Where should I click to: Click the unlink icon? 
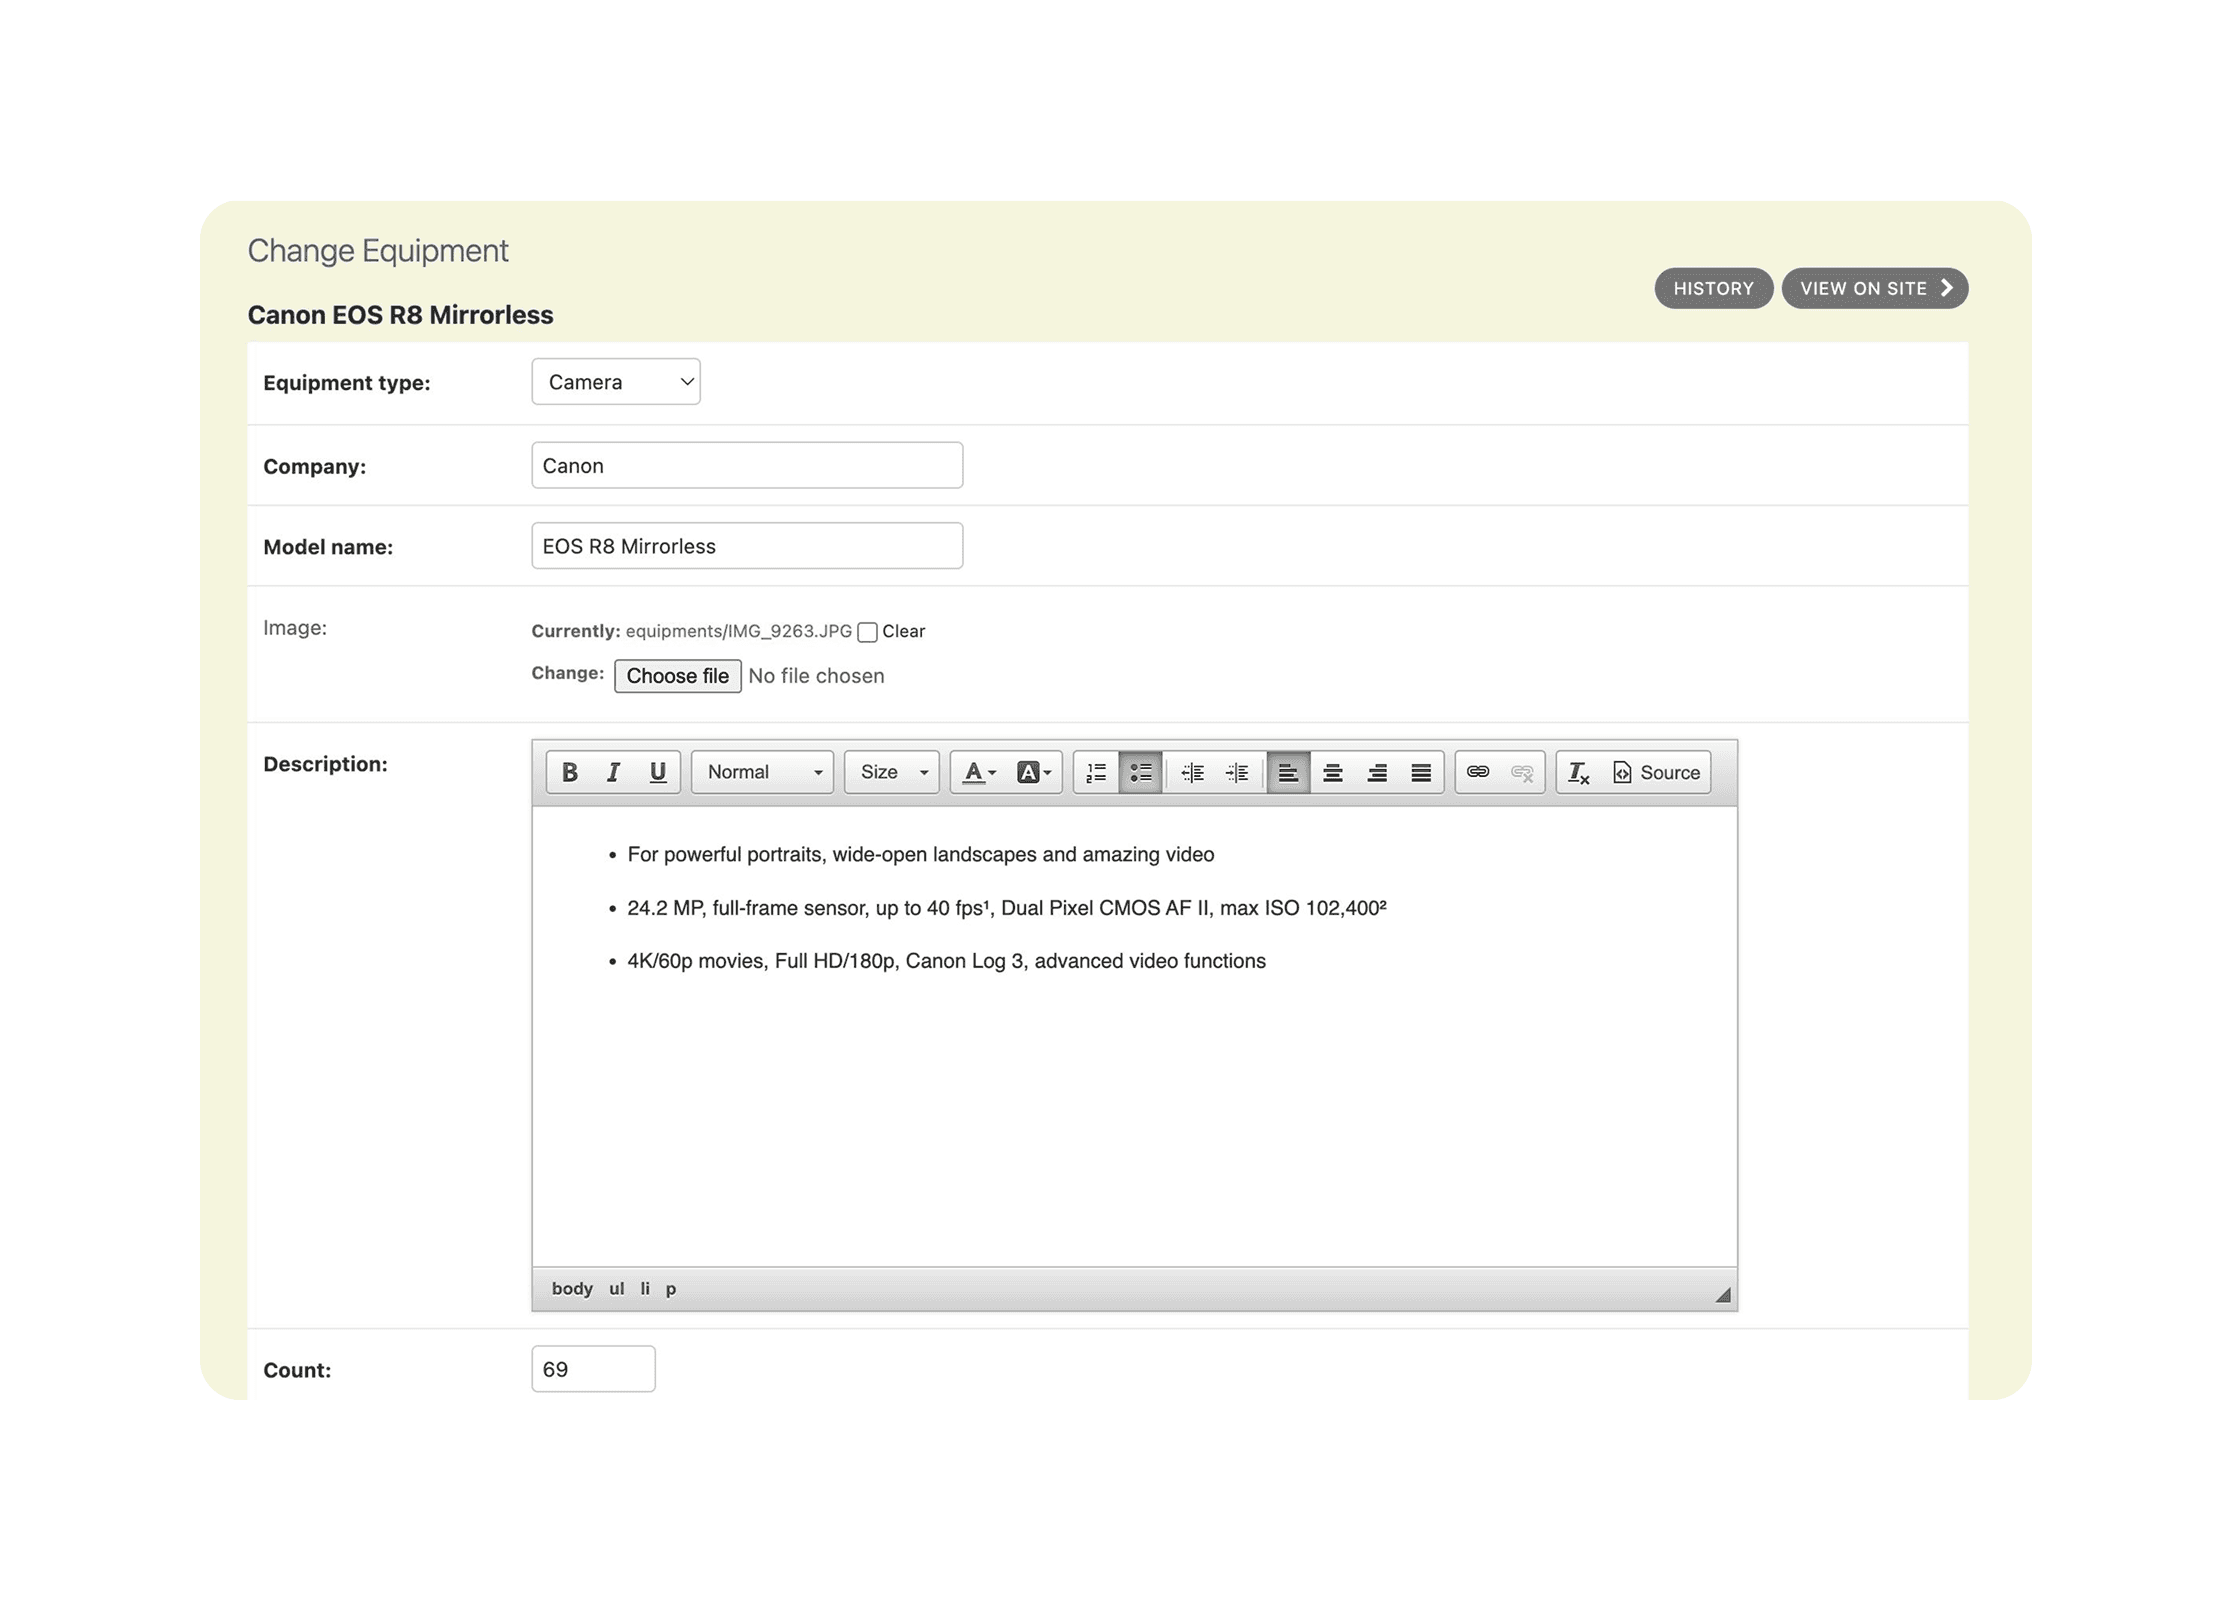coord(1522,772)
